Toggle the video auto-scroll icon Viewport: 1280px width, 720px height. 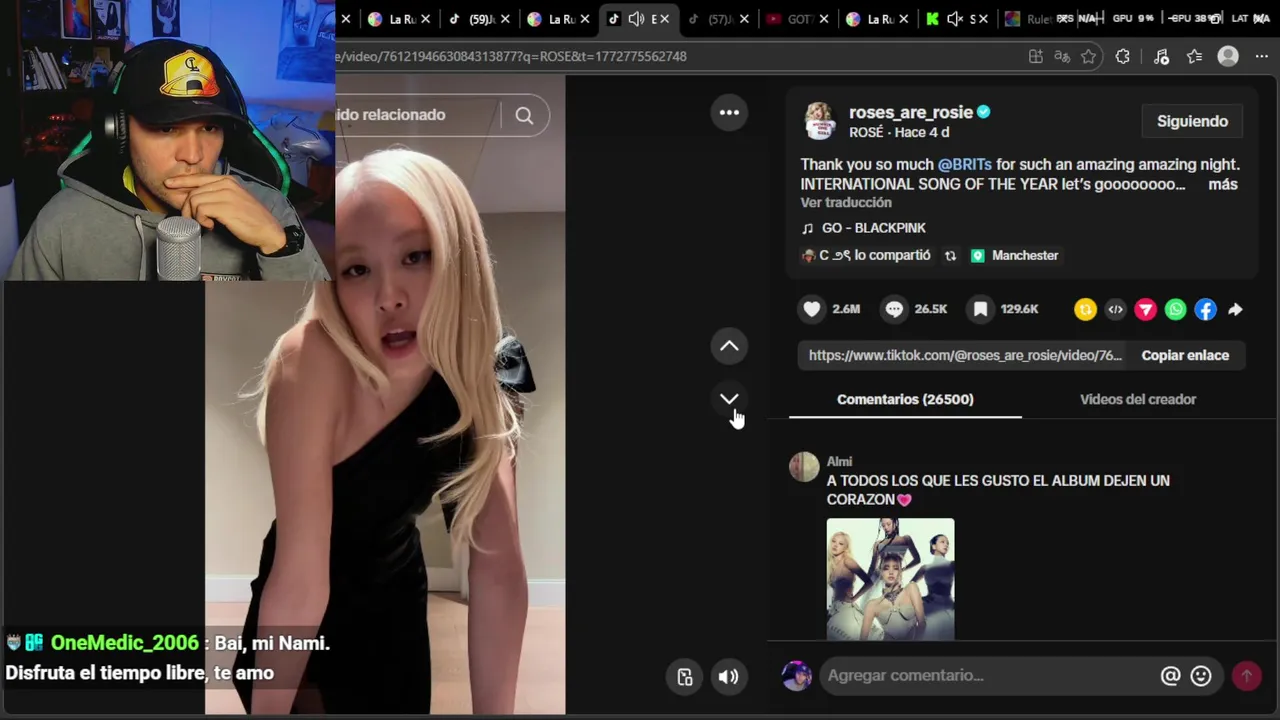(x=685, y=677)
